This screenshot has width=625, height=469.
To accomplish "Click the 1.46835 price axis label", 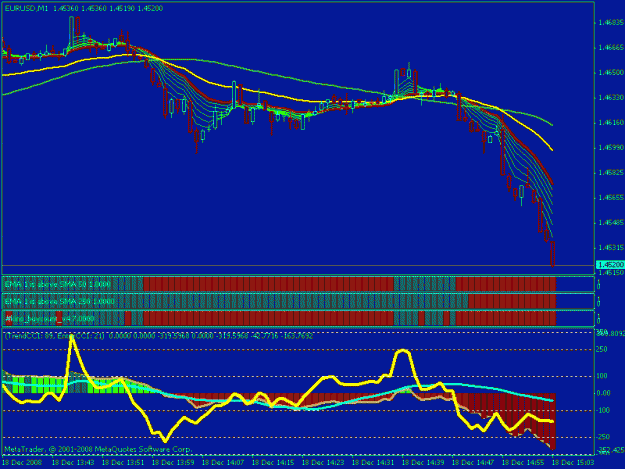I will pyautogui.click(x=611, y=23).
